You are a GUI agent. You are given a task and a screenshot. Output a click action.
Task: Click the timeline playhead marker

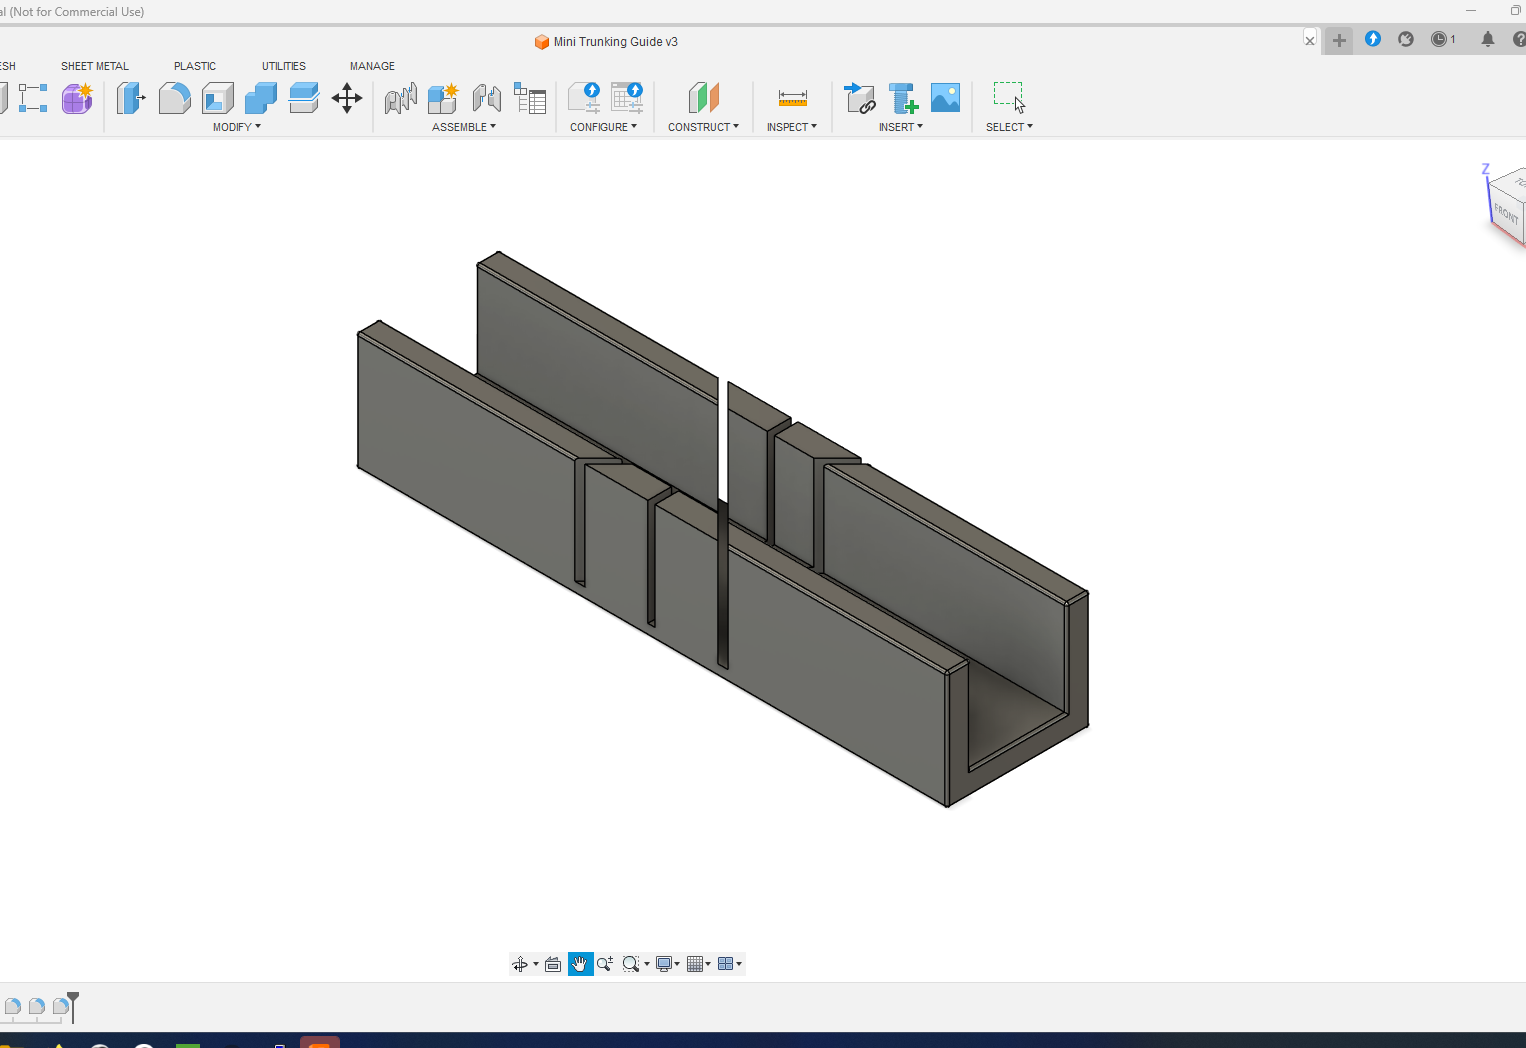[73, 1006]
